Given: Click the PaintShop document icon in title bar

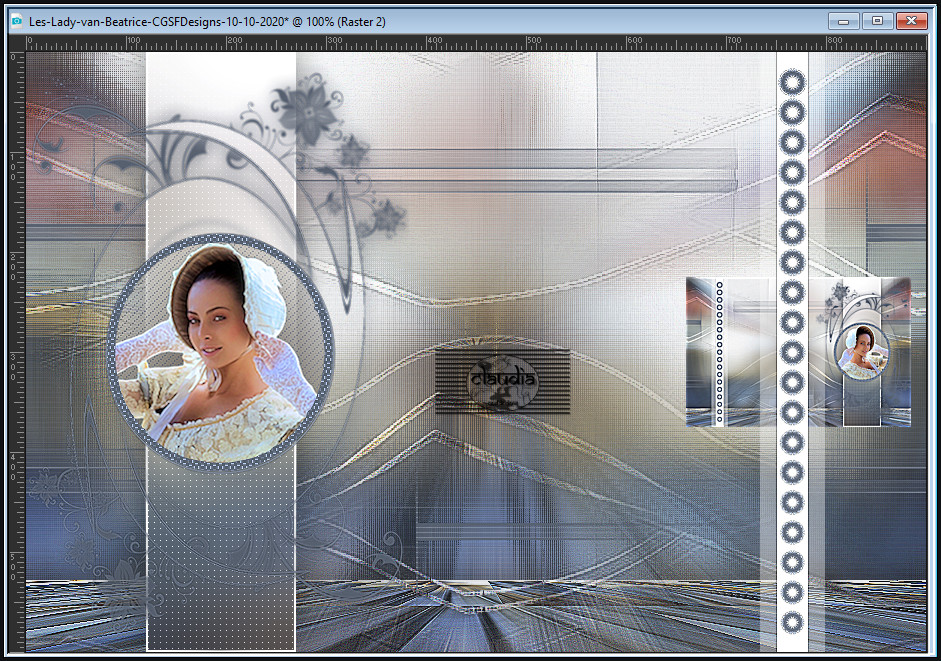Looking at the screenshot, I should click(x=17, y=21).
